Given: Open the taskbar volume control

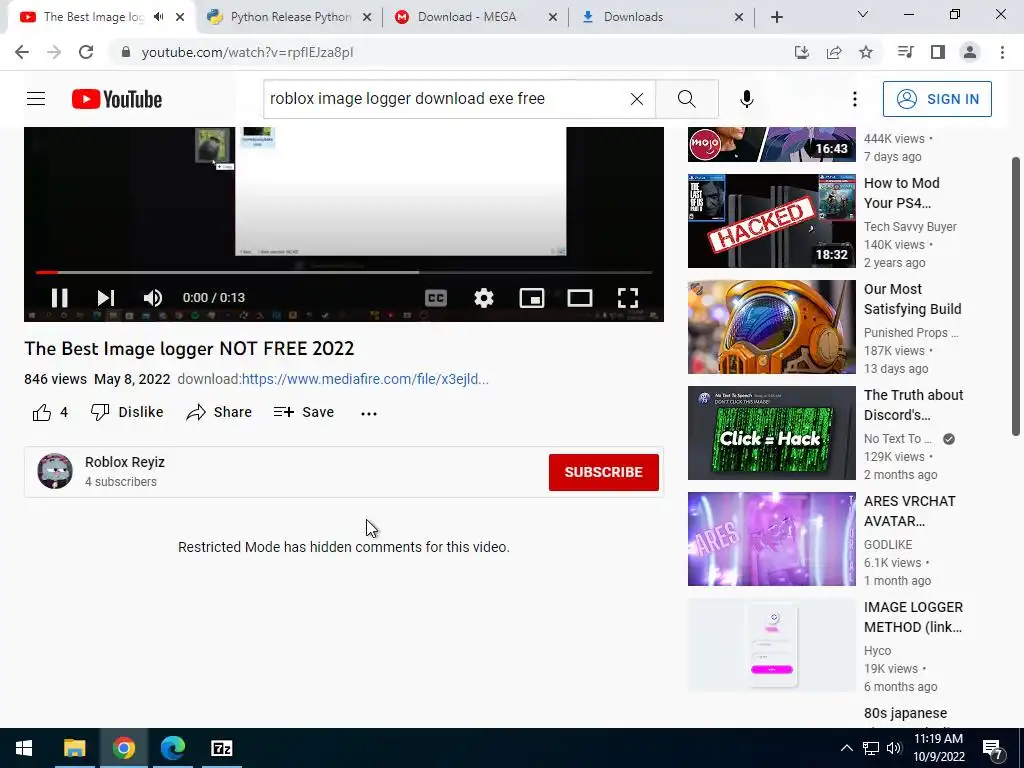Looking at the screenshot, I should [894, 748].
